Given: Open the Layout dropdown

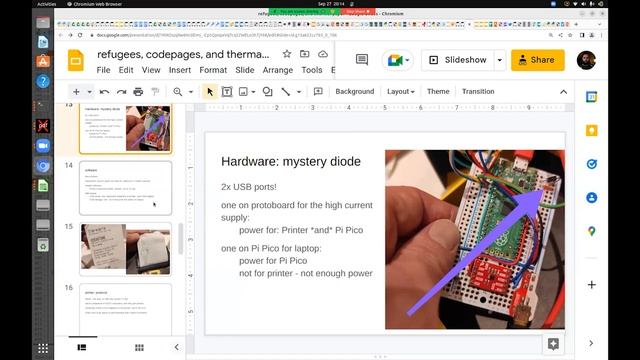Looking at the screenshot, I should pyautogui.click(x=400, y=91).
